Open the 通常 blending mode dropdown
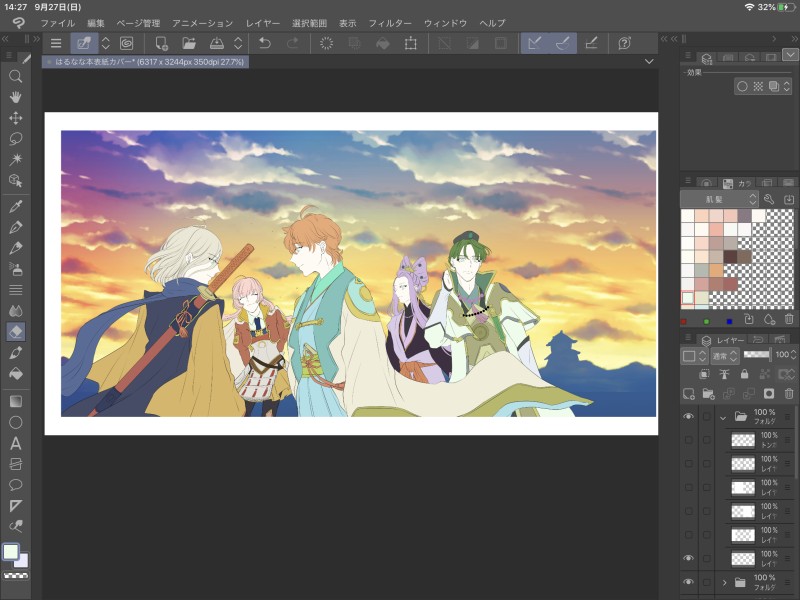The width and height of the screenshot is (800, 600). point(725,356)
